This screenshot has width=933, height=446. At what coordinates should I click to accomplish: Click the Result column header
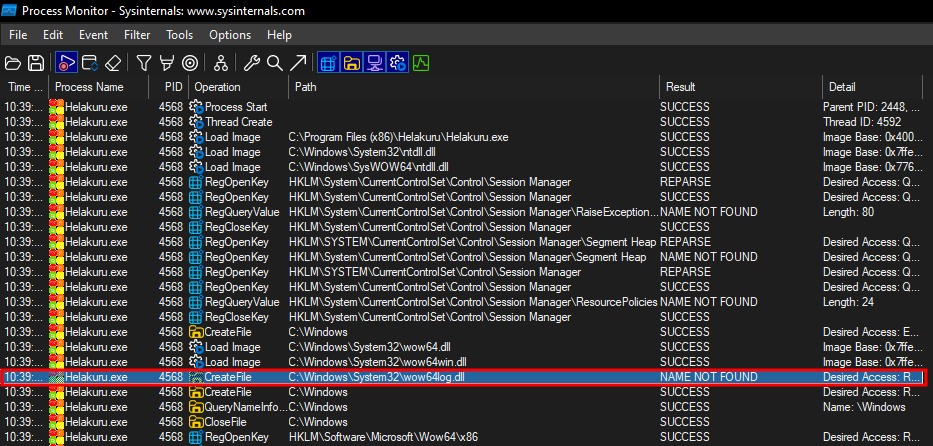tap(741, 87)
